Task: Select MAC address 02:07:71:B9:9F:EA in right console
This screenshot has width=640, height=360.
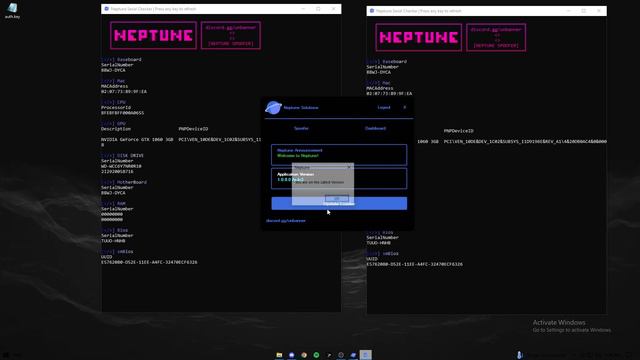Action: pos(389,93)
